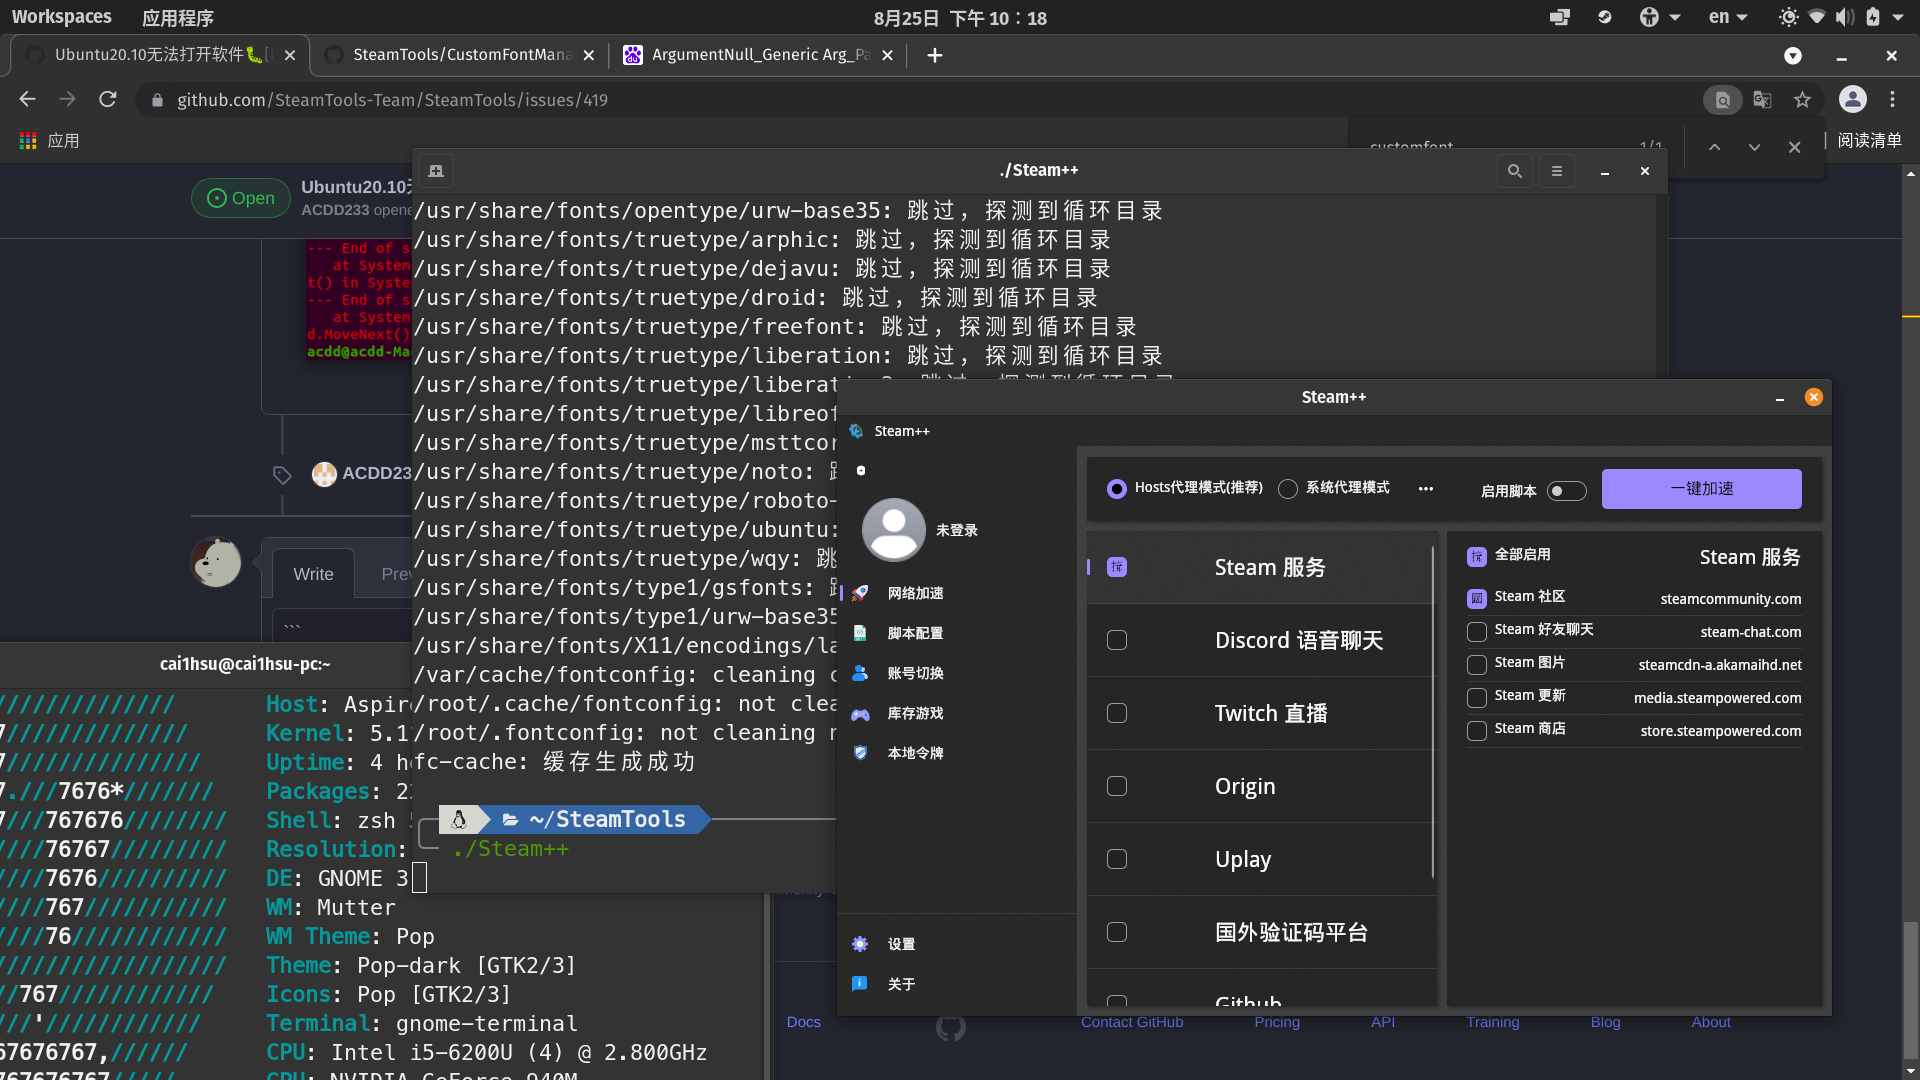The image size is (1920, 1080).
Task: Open Chrome three-dot menu
Action: [1892, 99]
